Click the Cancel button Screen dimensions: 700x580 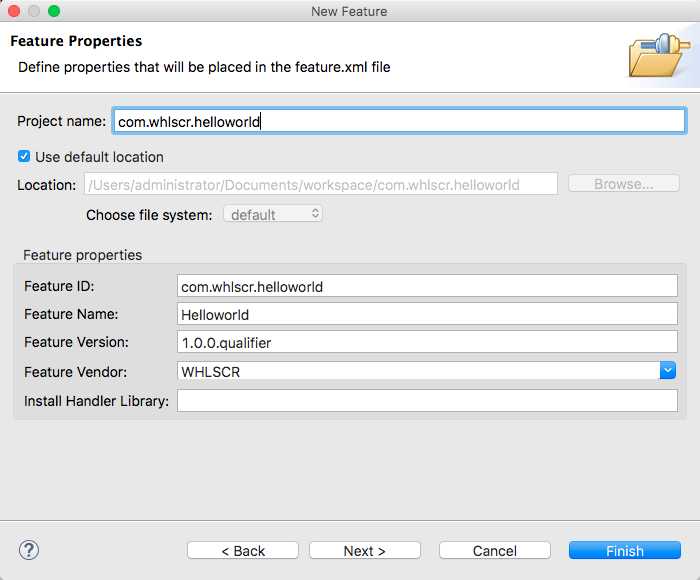click(495, 551)
